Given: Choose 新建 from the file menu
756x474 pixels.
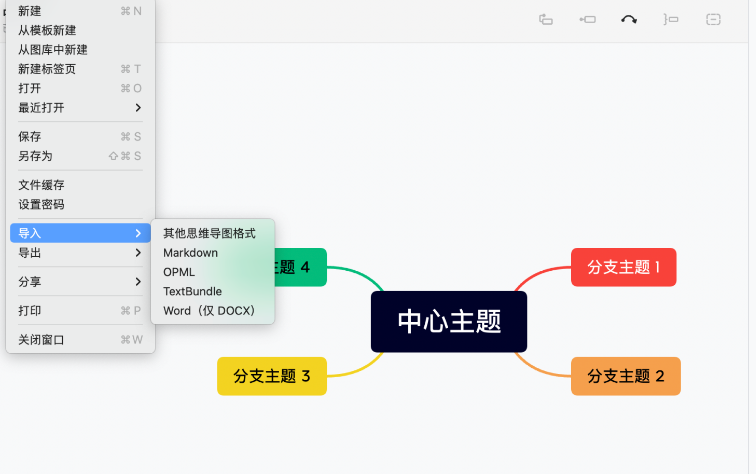Looking at the screenshot, I should (30, 11).
